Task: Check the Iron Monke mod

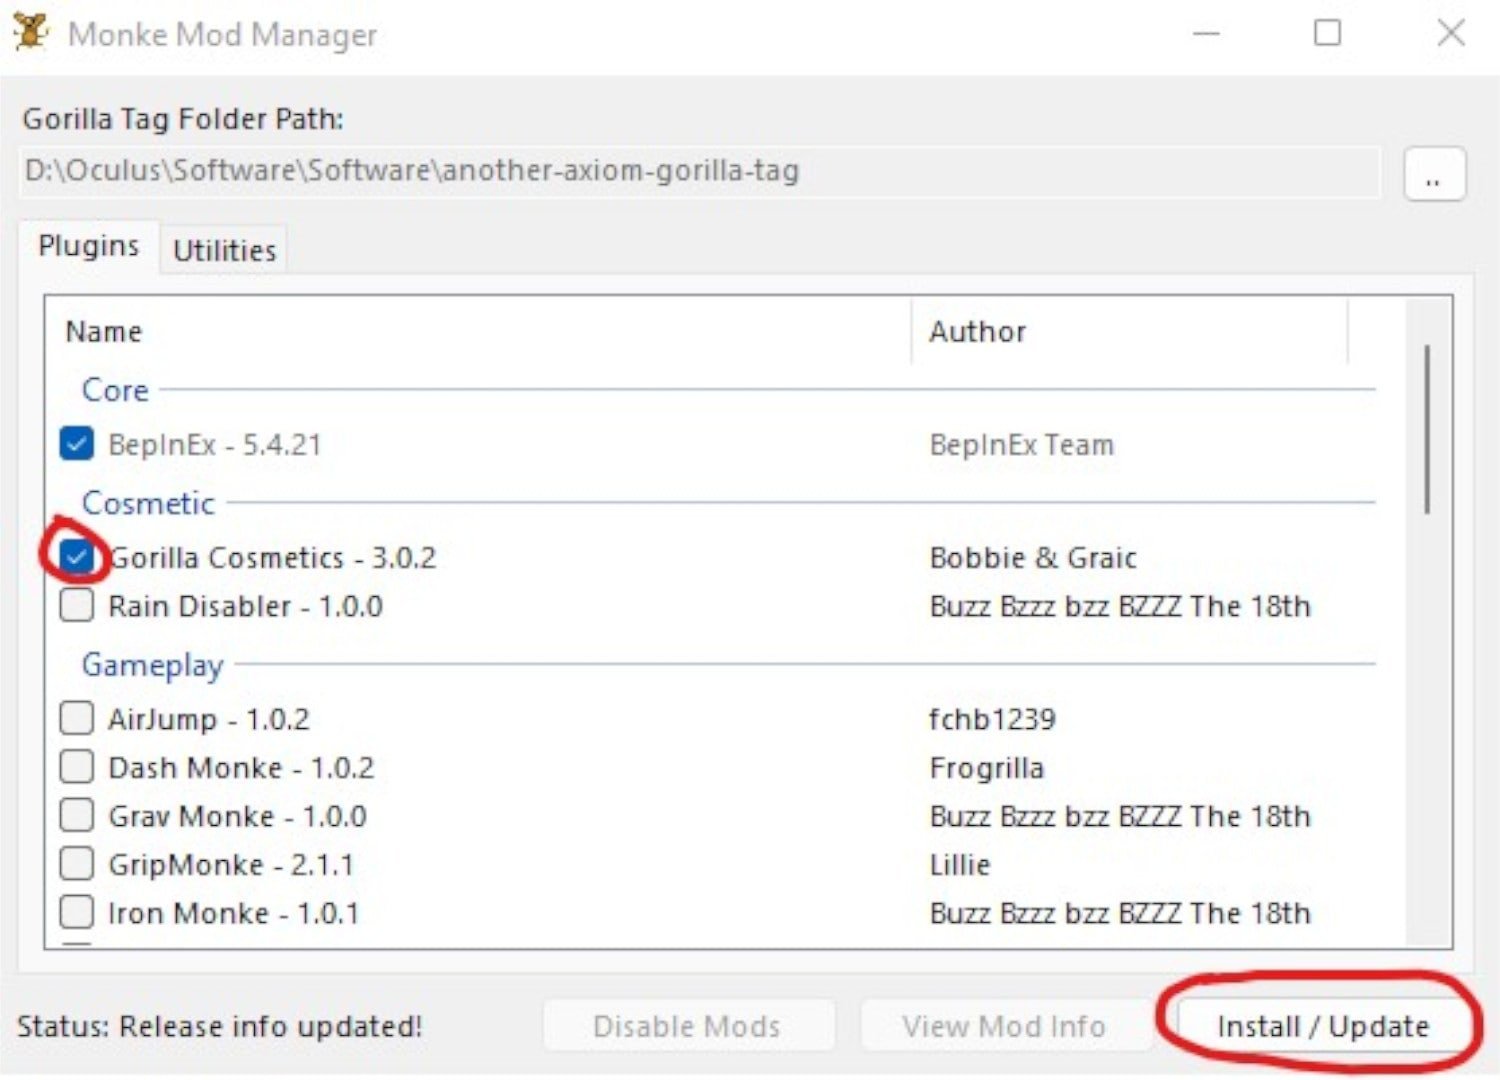Action: 75,911
